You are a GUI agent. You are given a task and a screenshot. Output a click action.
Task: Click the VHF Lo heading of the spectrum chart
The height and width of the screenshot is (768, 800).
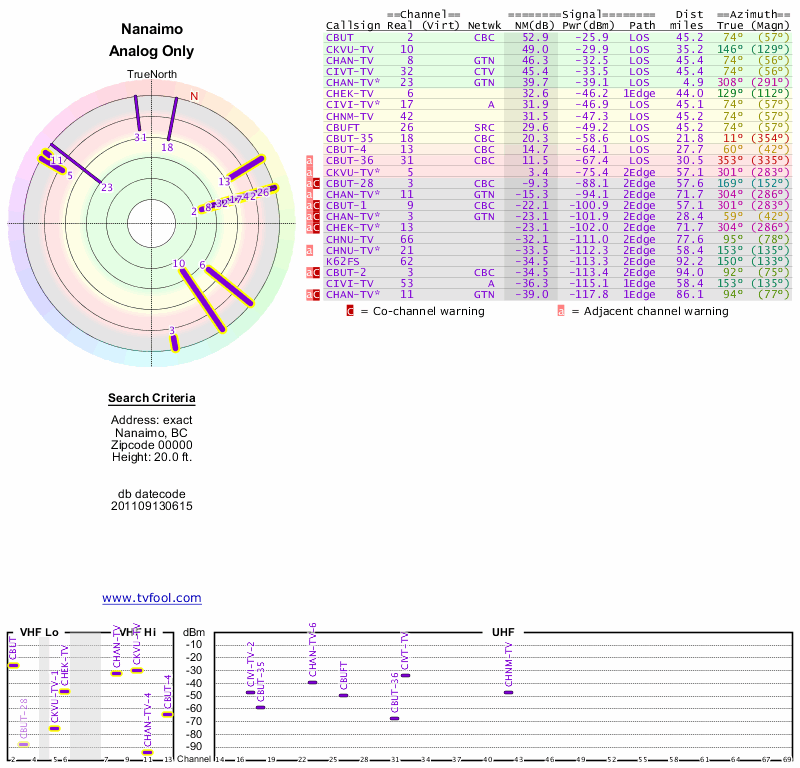click(39, 632)
